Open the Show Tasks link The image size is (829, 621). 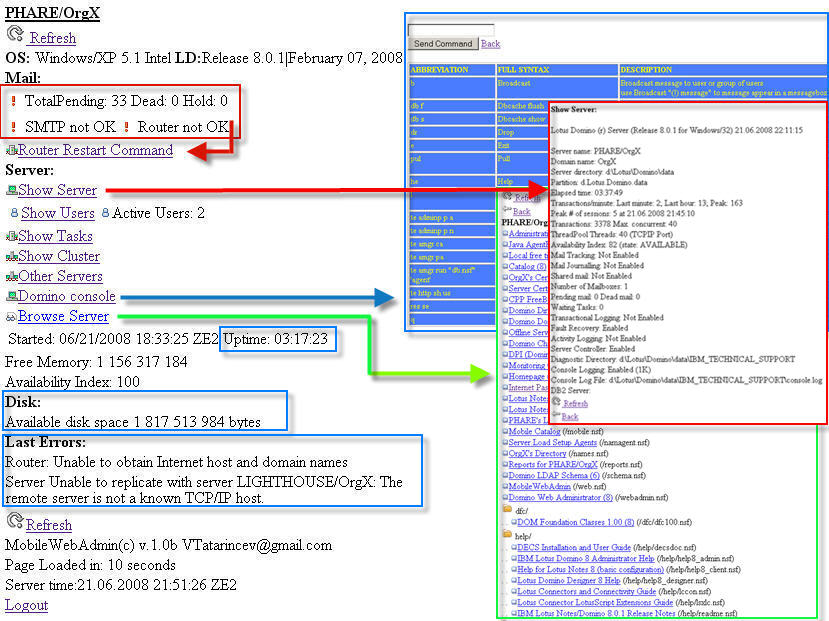click(56, 236)
